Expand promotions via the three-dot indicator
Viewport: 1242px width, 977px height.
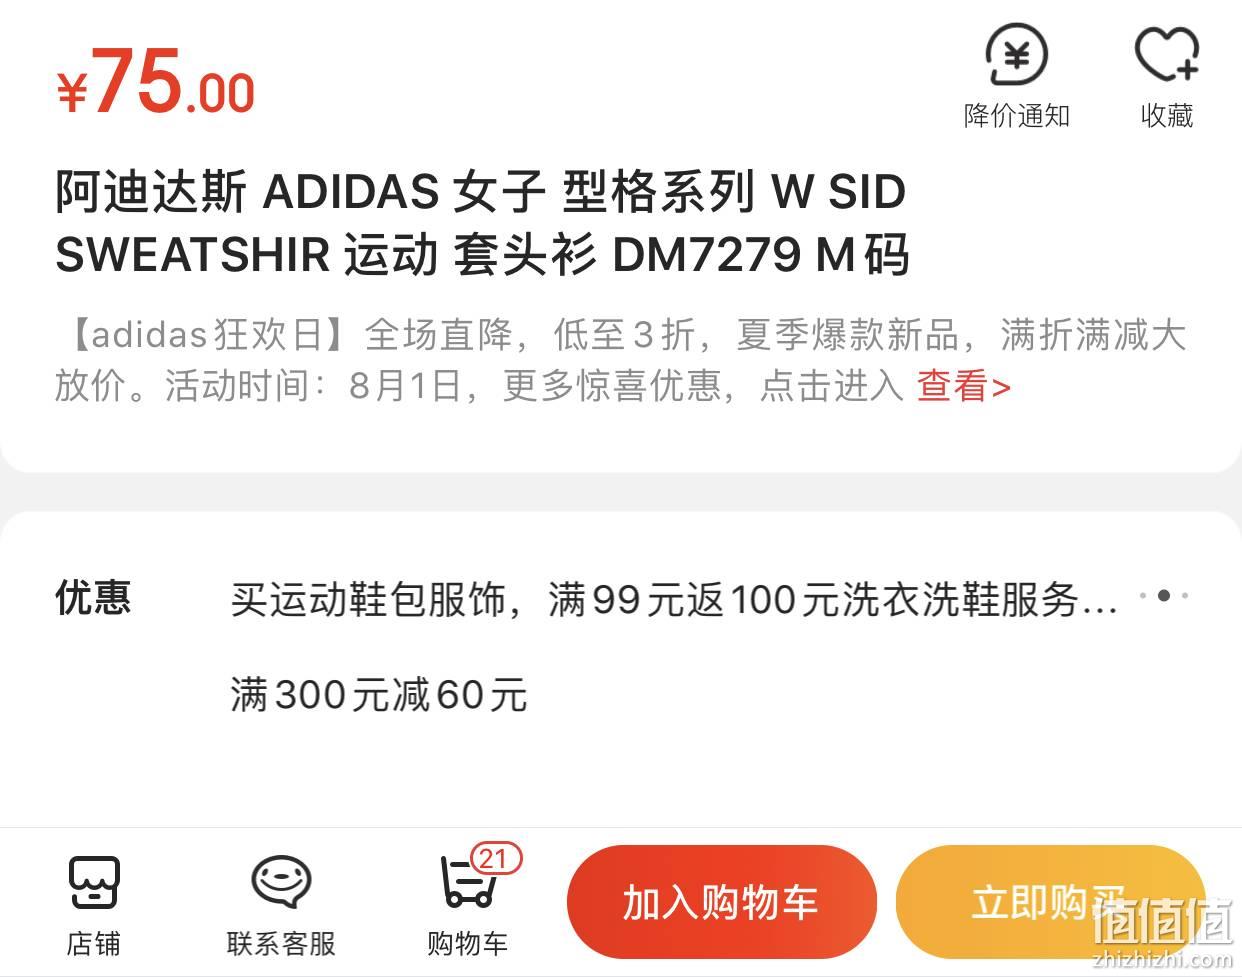pyautogui.click(x=1164, y=595)
